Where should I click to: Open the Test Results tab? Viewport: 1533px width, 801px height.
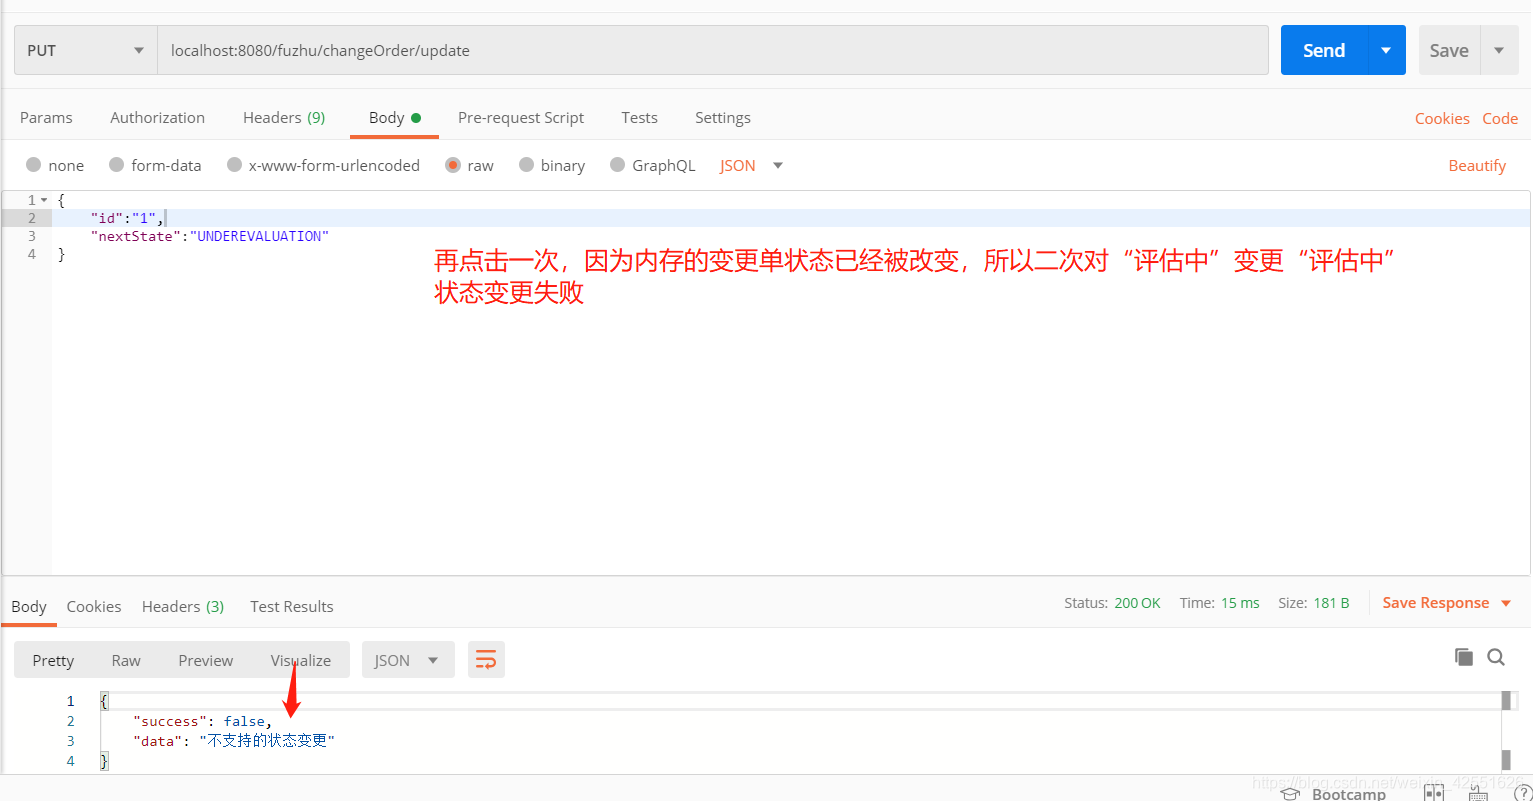pos(292,606)
